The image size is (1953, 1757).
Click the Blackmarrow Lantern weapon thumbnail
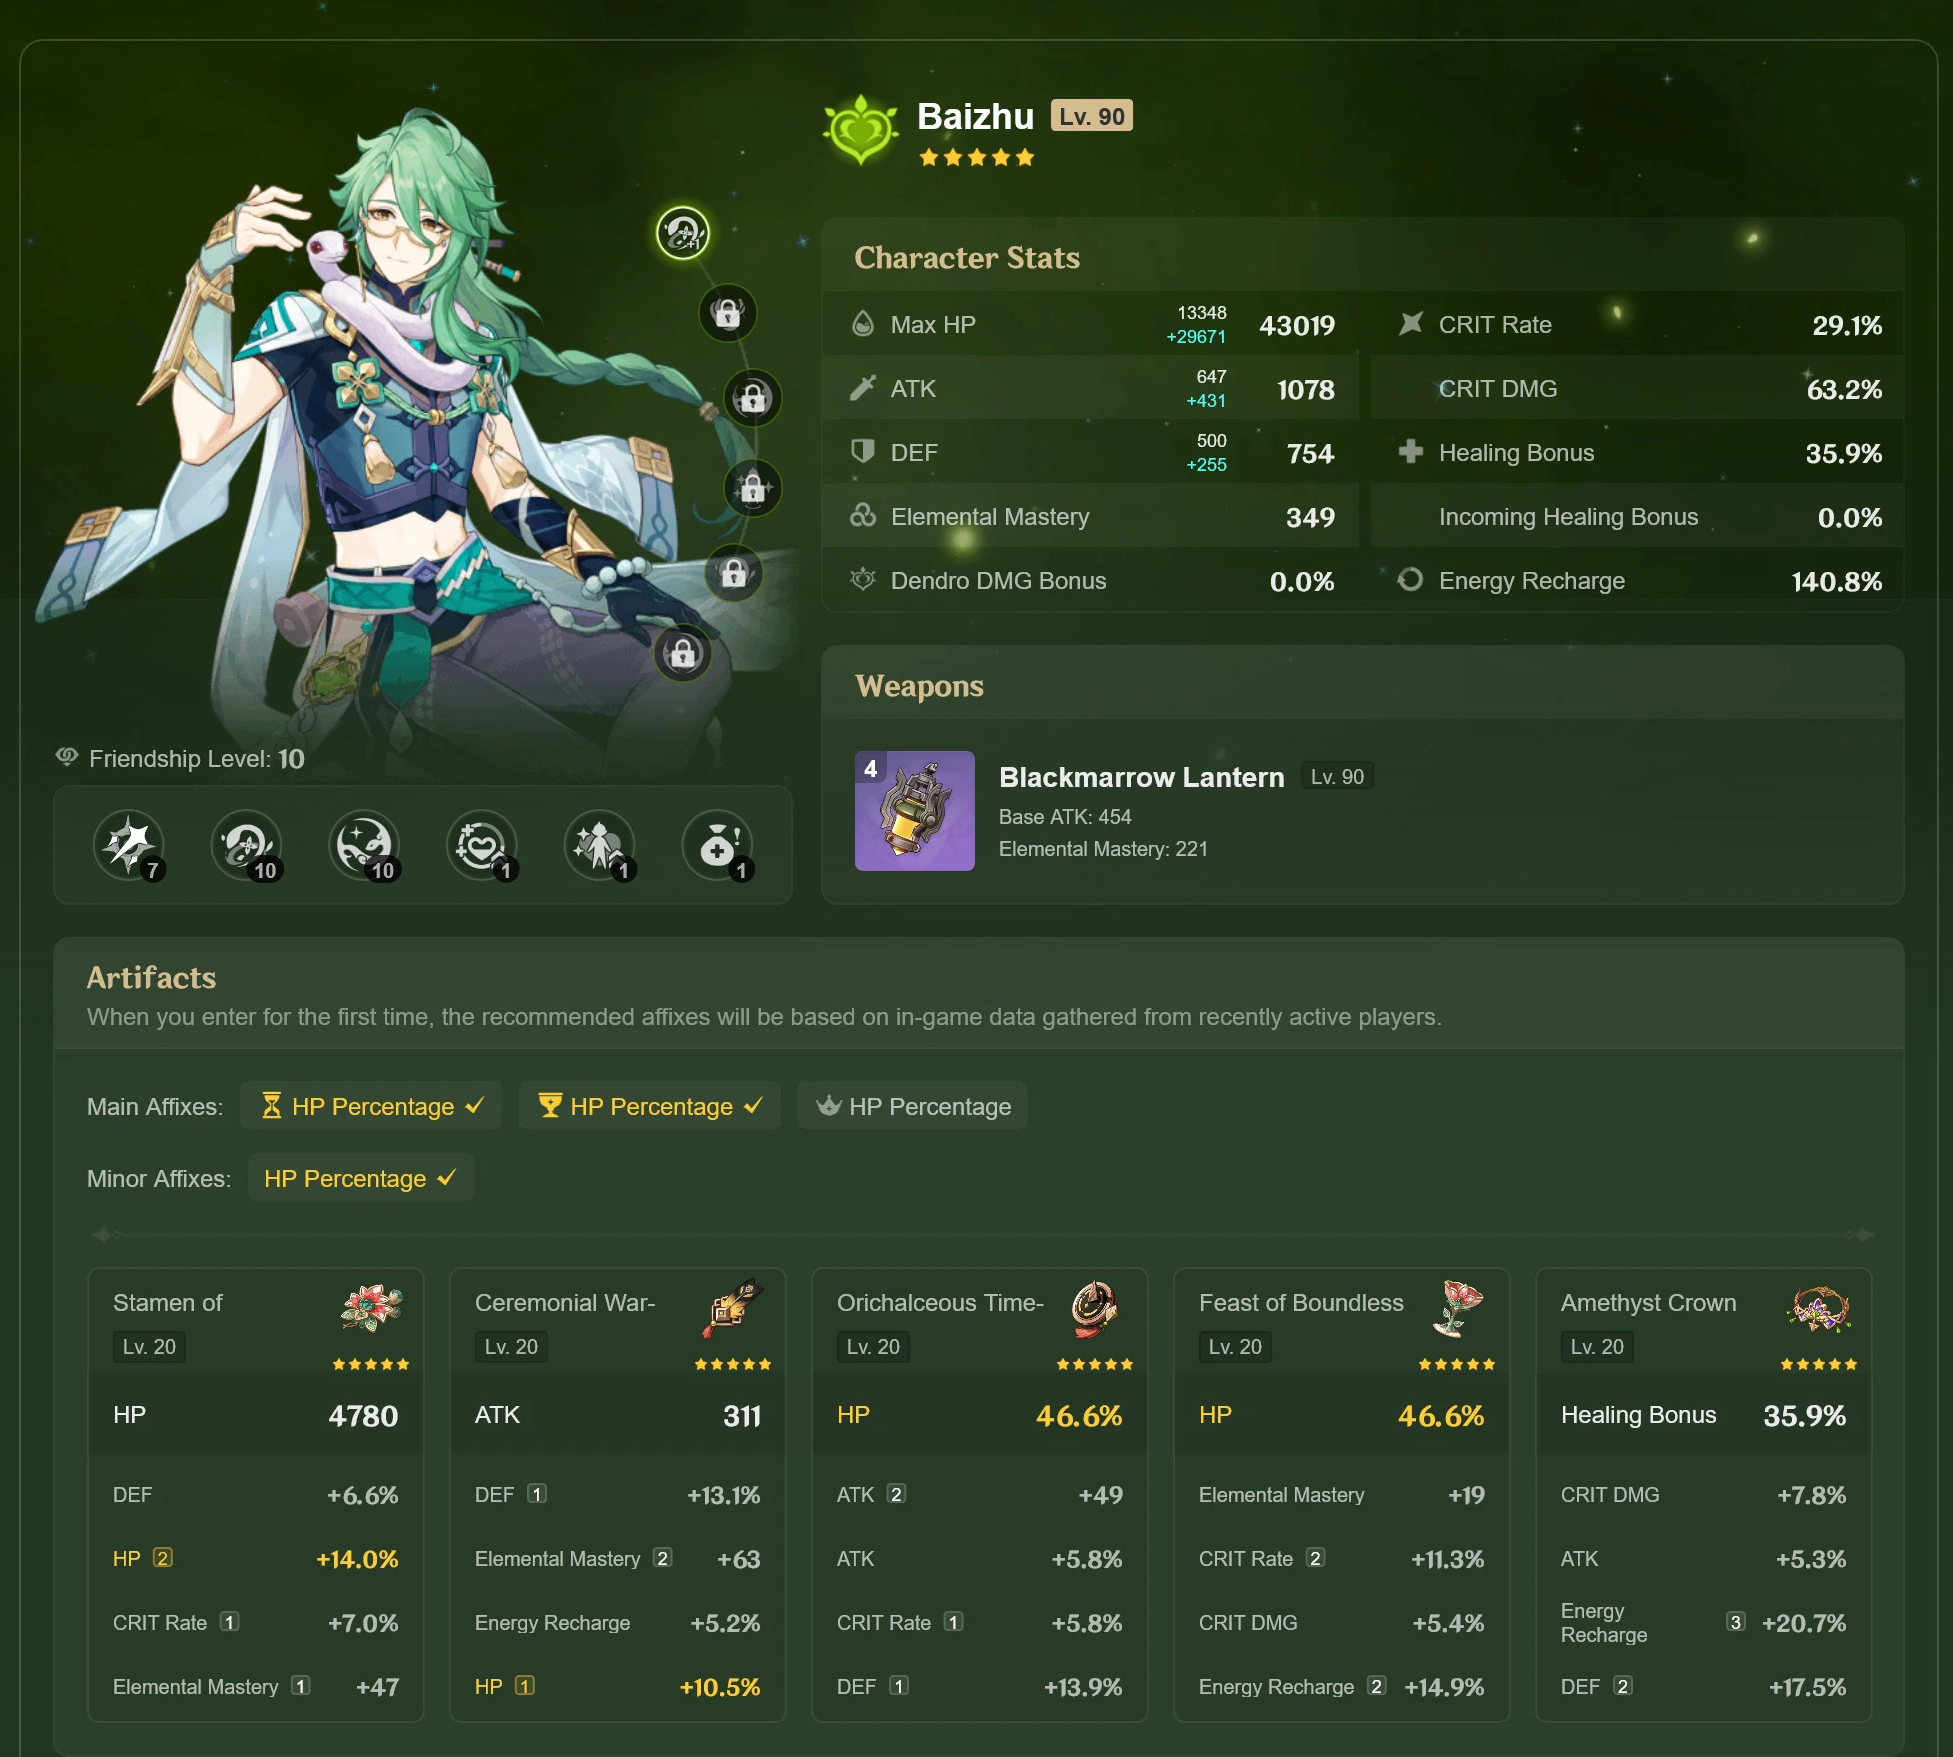pyautogui.click(x=914, y=811)
